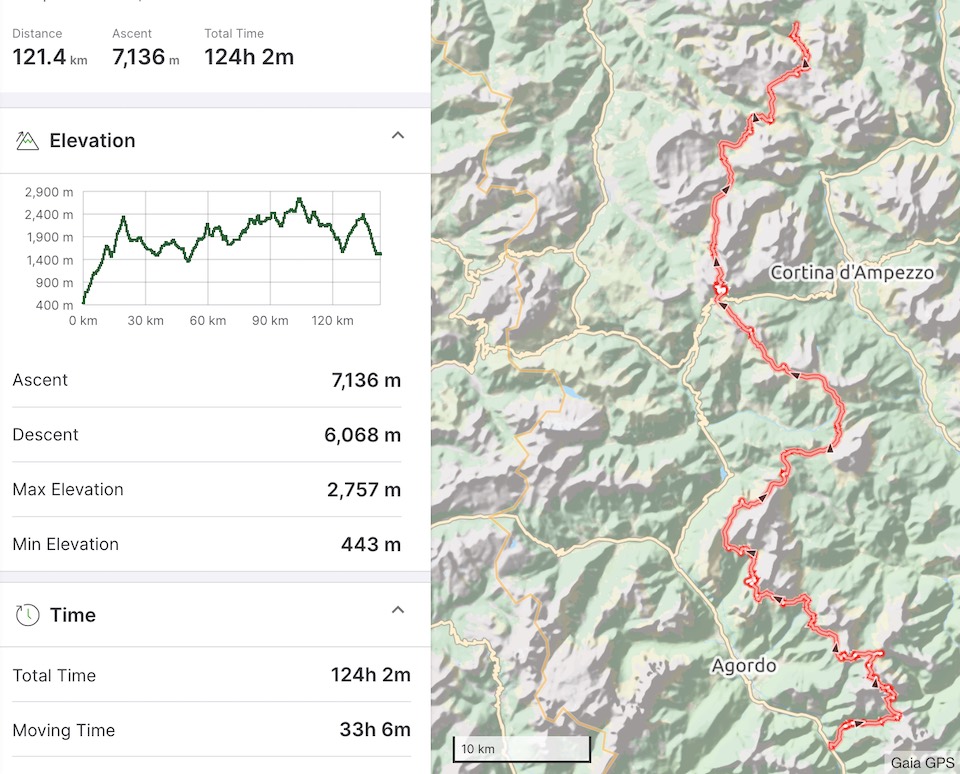This screenshot has width=960, height=774.
Task: Click the white waypoint marker near Cortina
Action: coord(720,288)
